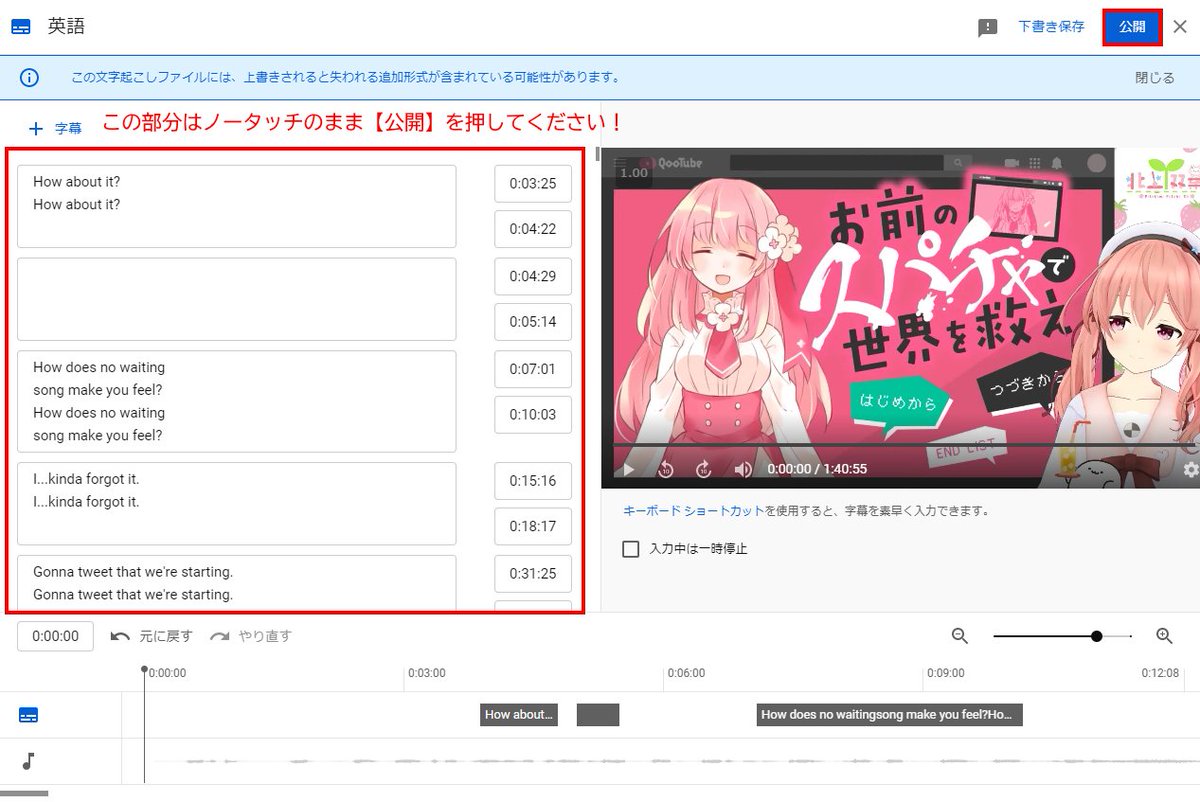Edit the end time 0:10:03

pyautogui.click(x=533, y=415)
